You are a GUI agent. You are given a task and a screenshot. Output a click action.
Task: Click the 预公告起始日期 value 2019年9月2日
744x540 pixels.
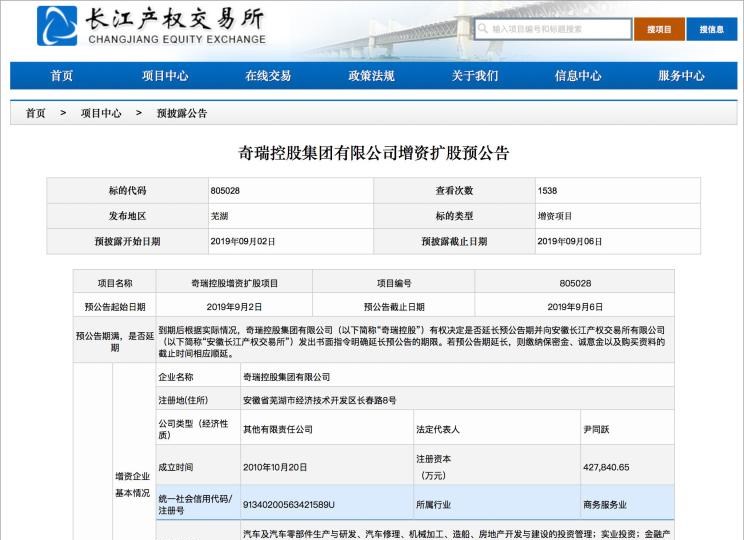pyautogui.click(x=234, y=307)
